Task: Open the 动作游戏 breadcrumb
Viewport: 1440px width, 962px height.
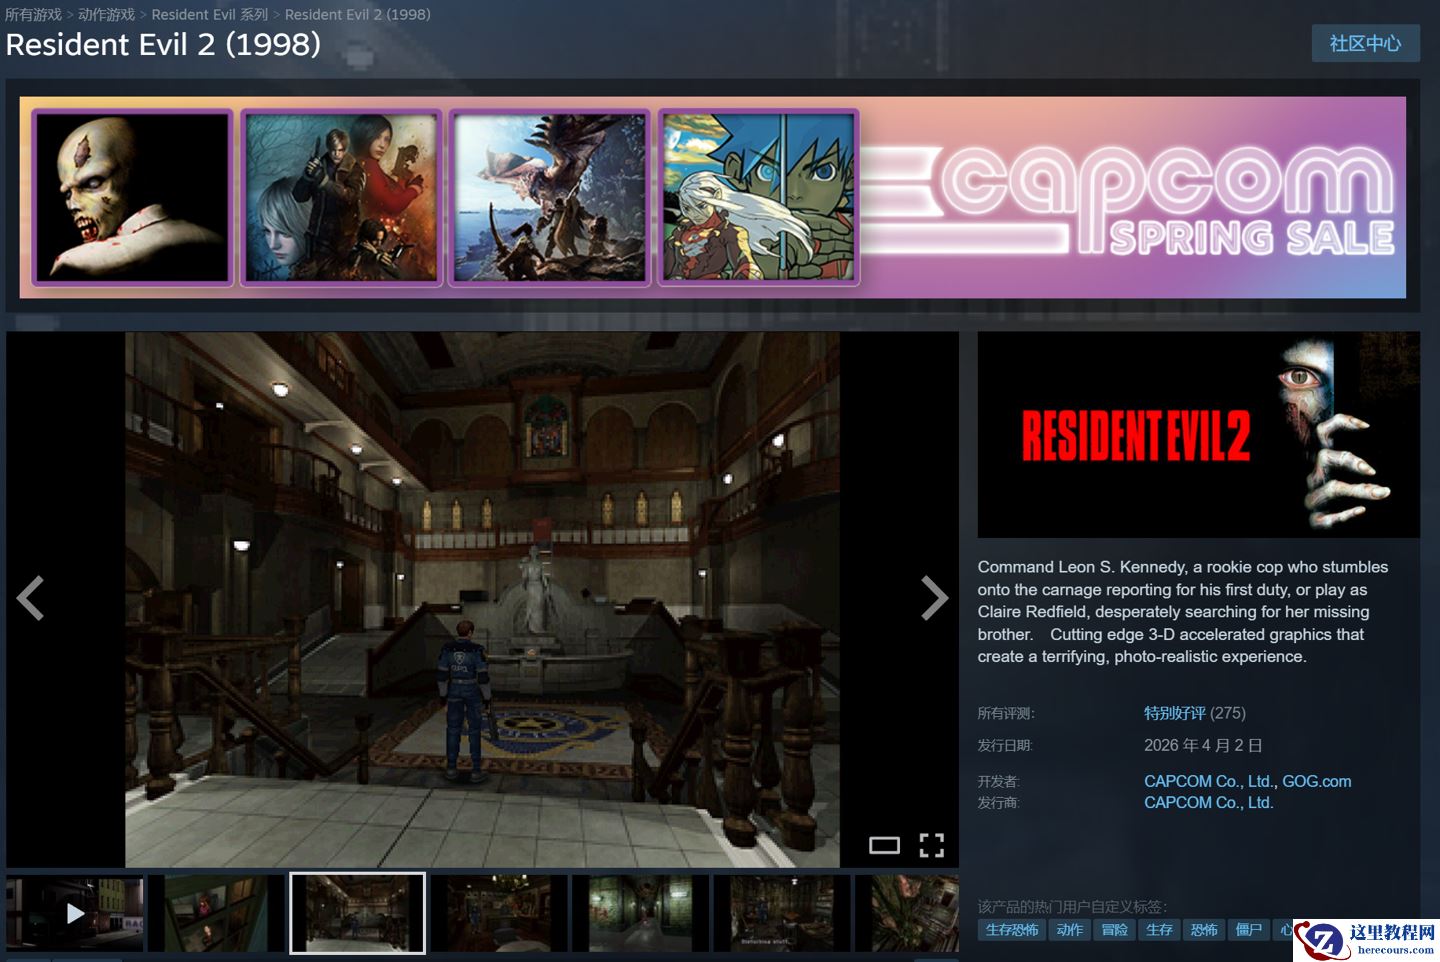Action: pos(106,15)
